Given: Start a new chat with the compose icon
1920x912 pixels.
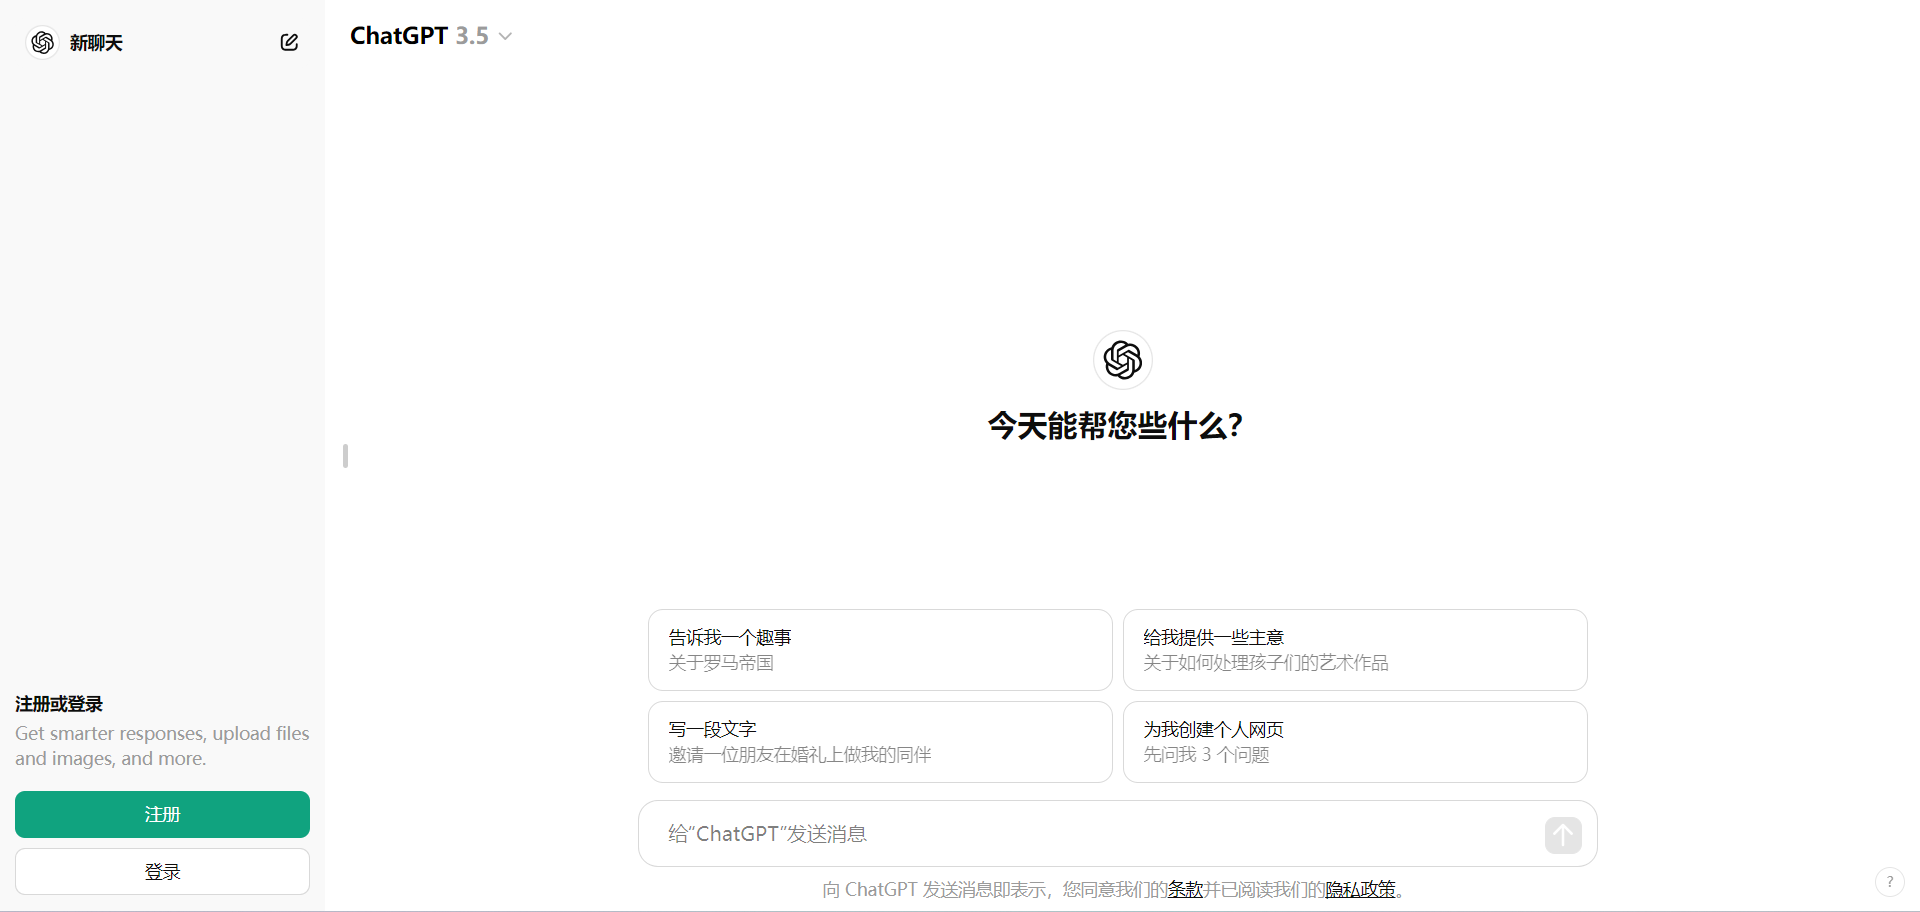Looking at the screenshot, I should click(x=289, y=42).
